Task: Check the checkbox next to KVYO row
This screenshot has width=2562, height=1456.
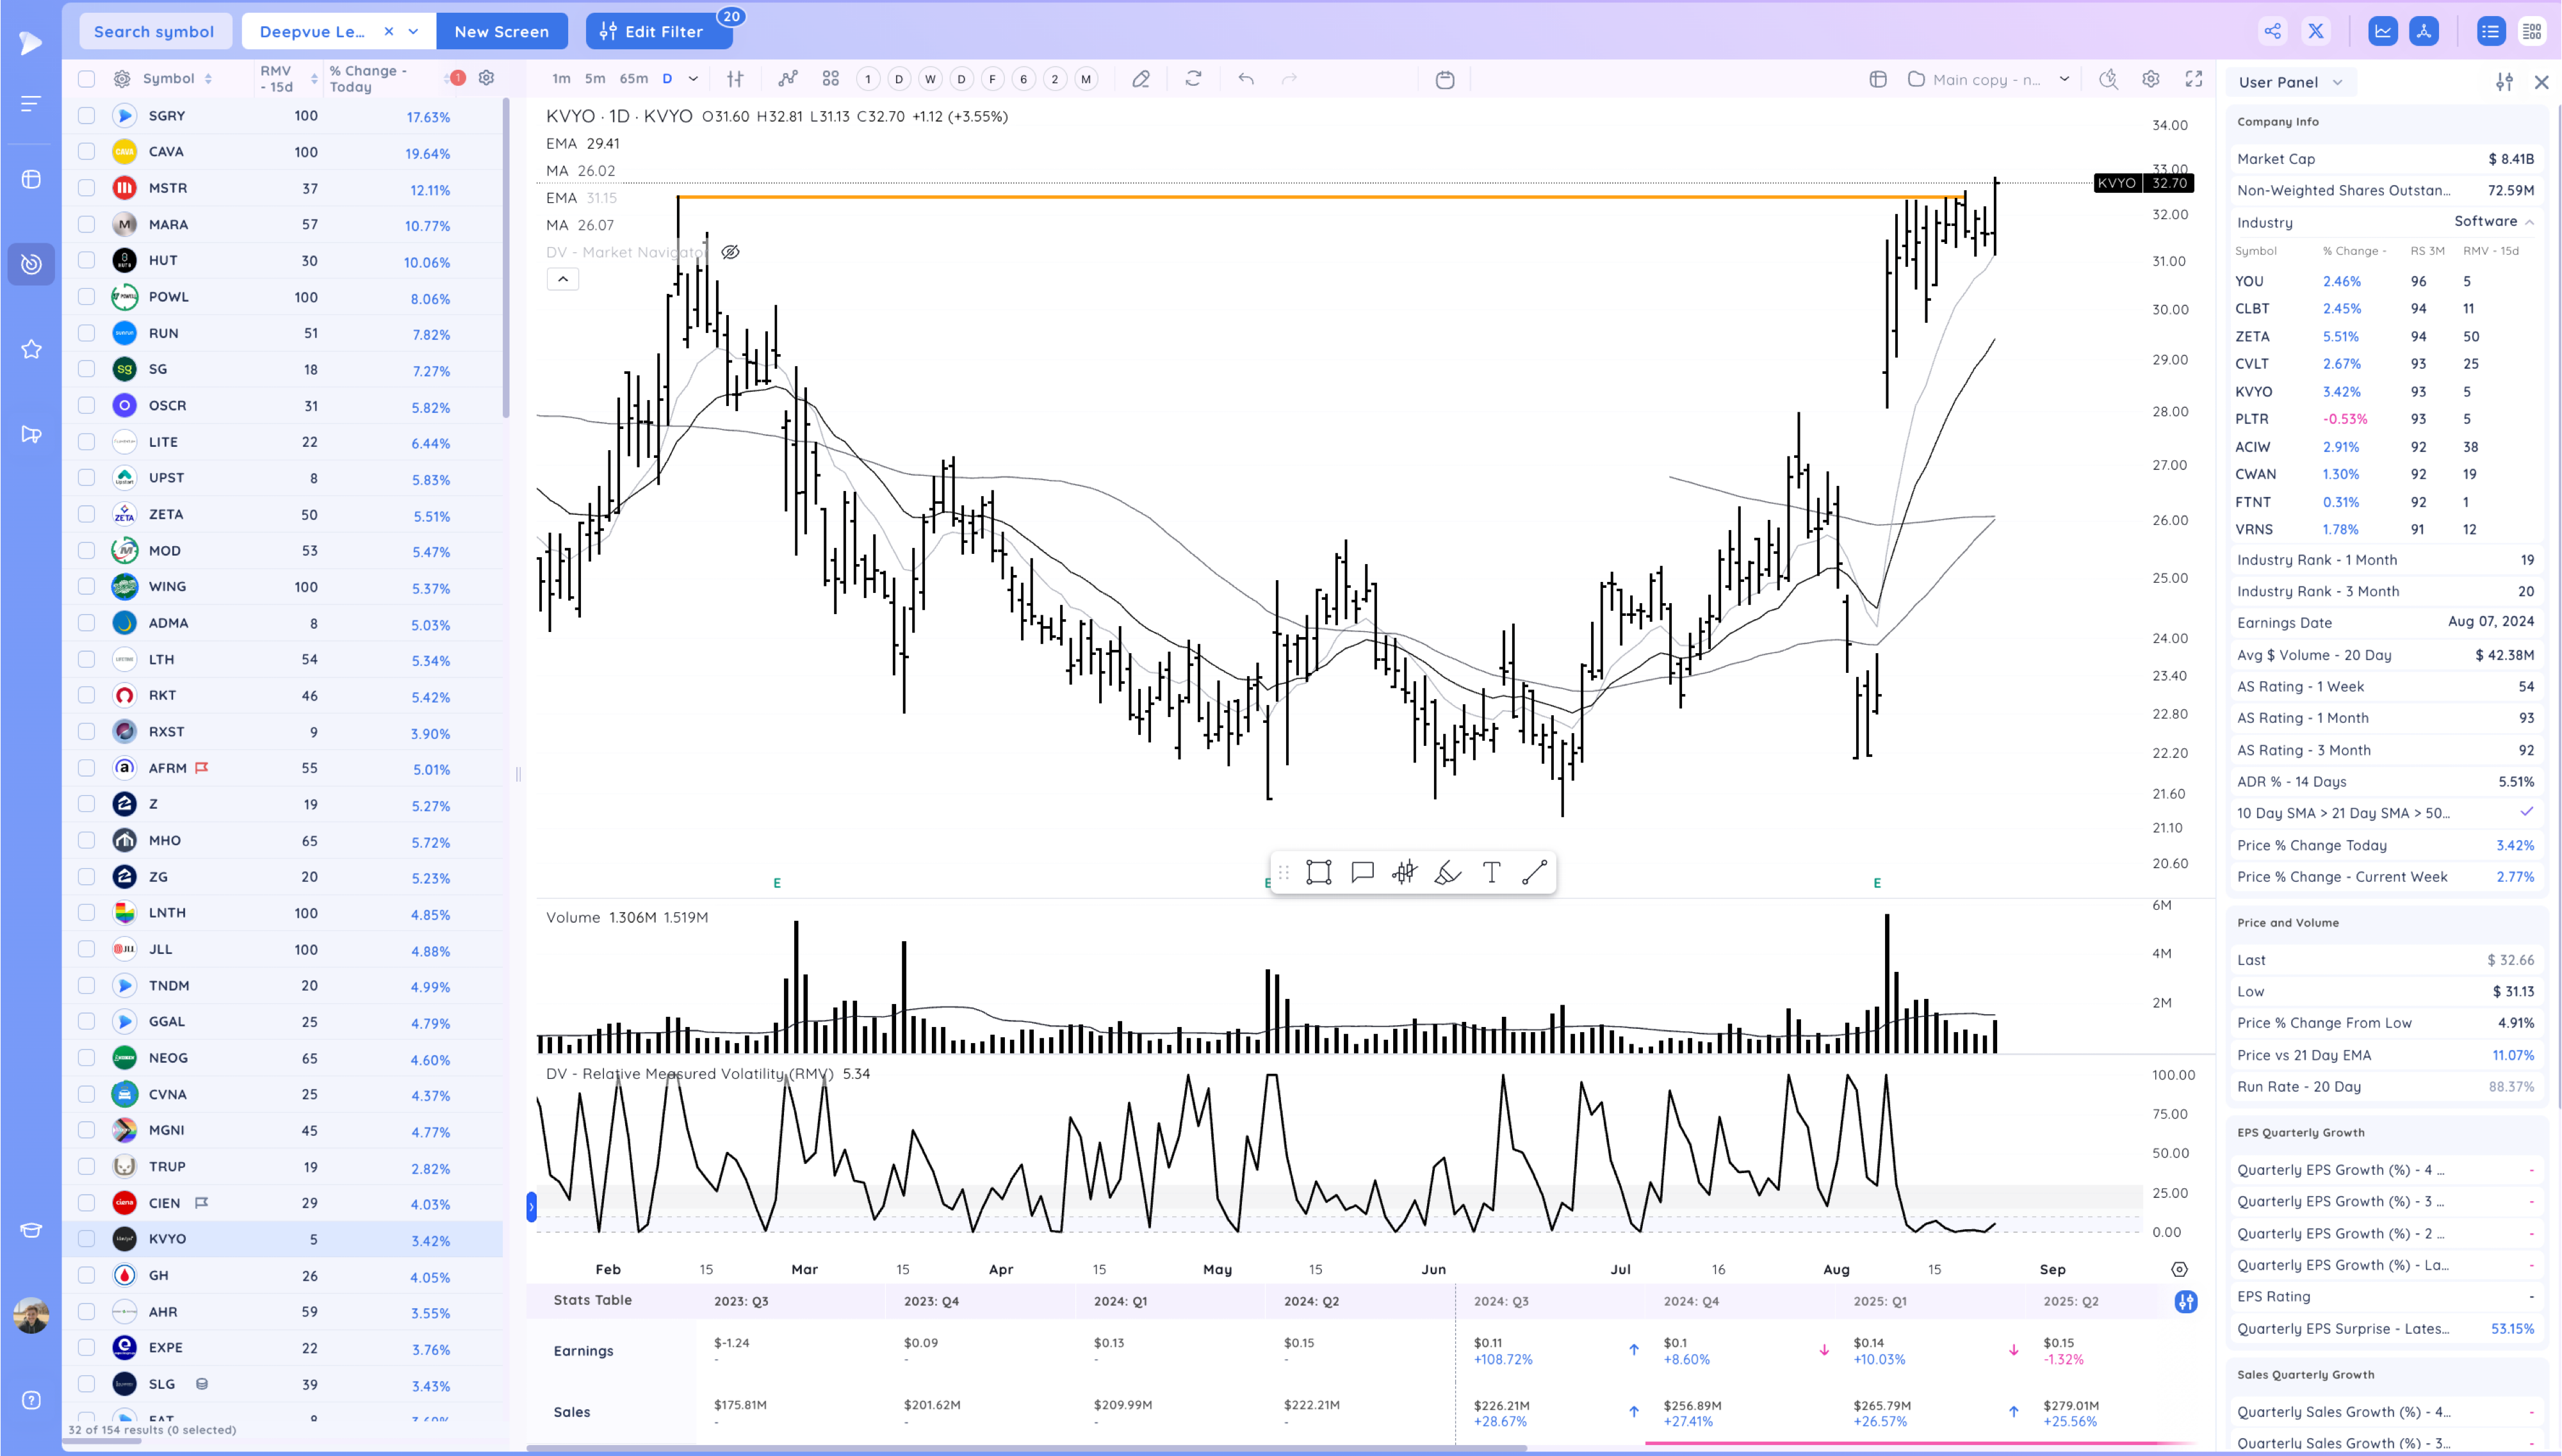Action: tap(86, 1239)
